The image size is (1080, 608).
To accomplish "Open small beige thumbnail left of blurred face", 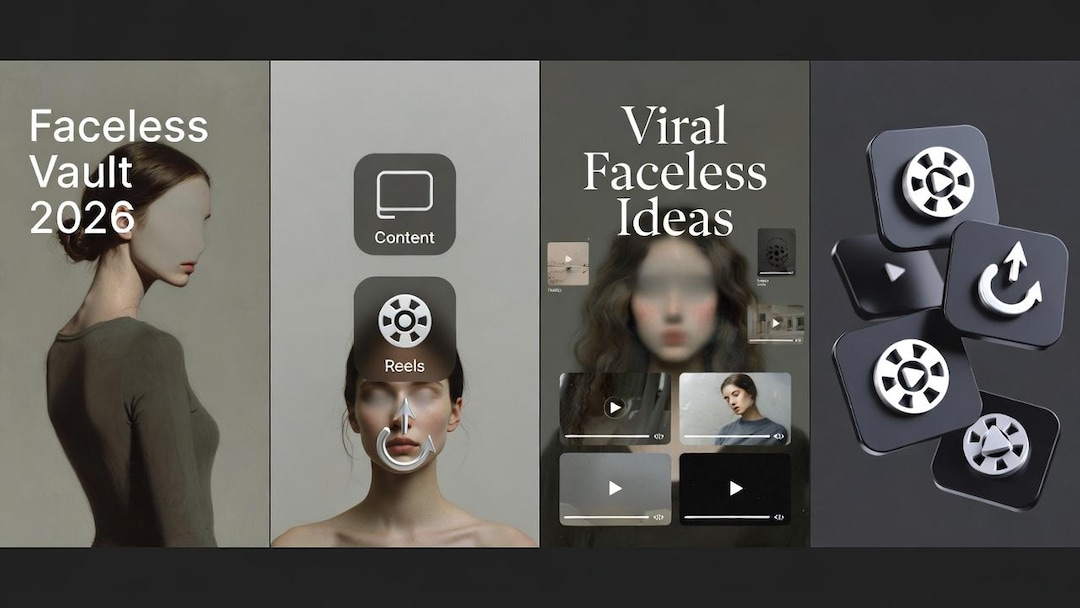I will [x=568, y=263].
